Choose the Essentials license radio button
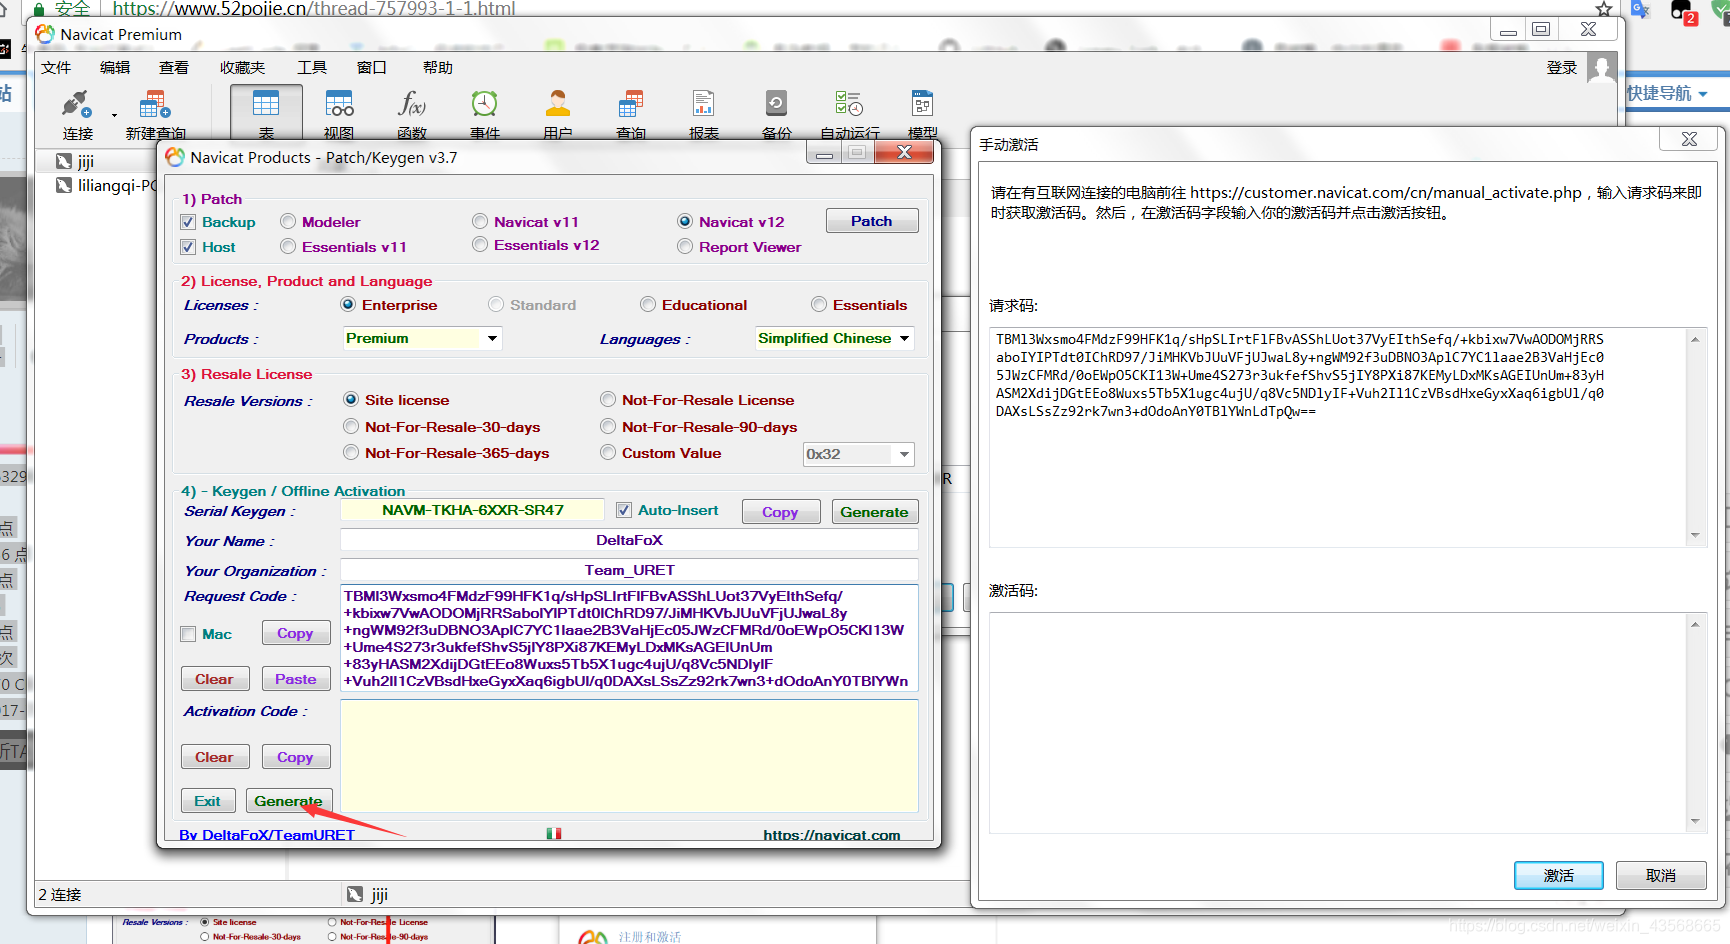This screenshot has width=1730, height=944. (819, 304)
